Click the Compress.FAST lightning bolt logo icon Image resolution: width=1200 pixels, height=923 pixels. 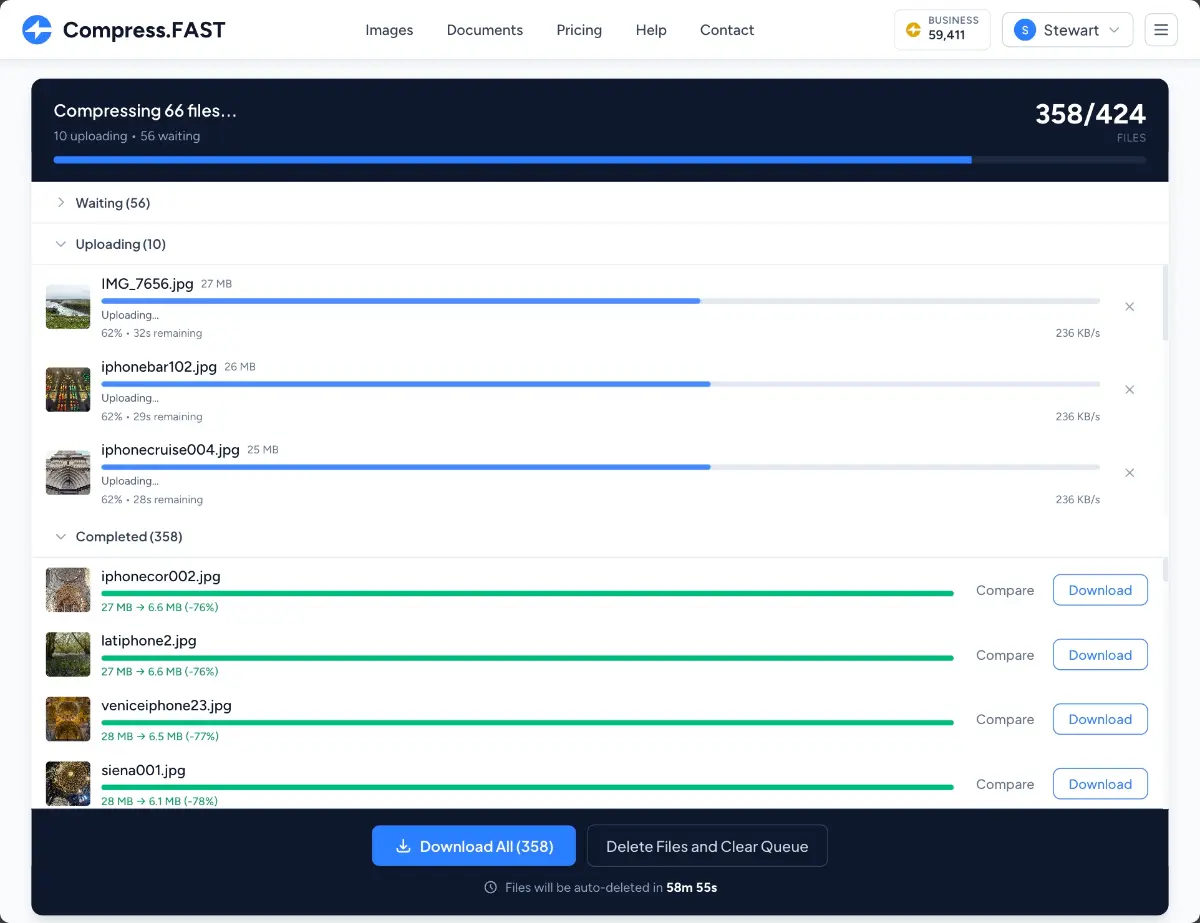(37, 29)
